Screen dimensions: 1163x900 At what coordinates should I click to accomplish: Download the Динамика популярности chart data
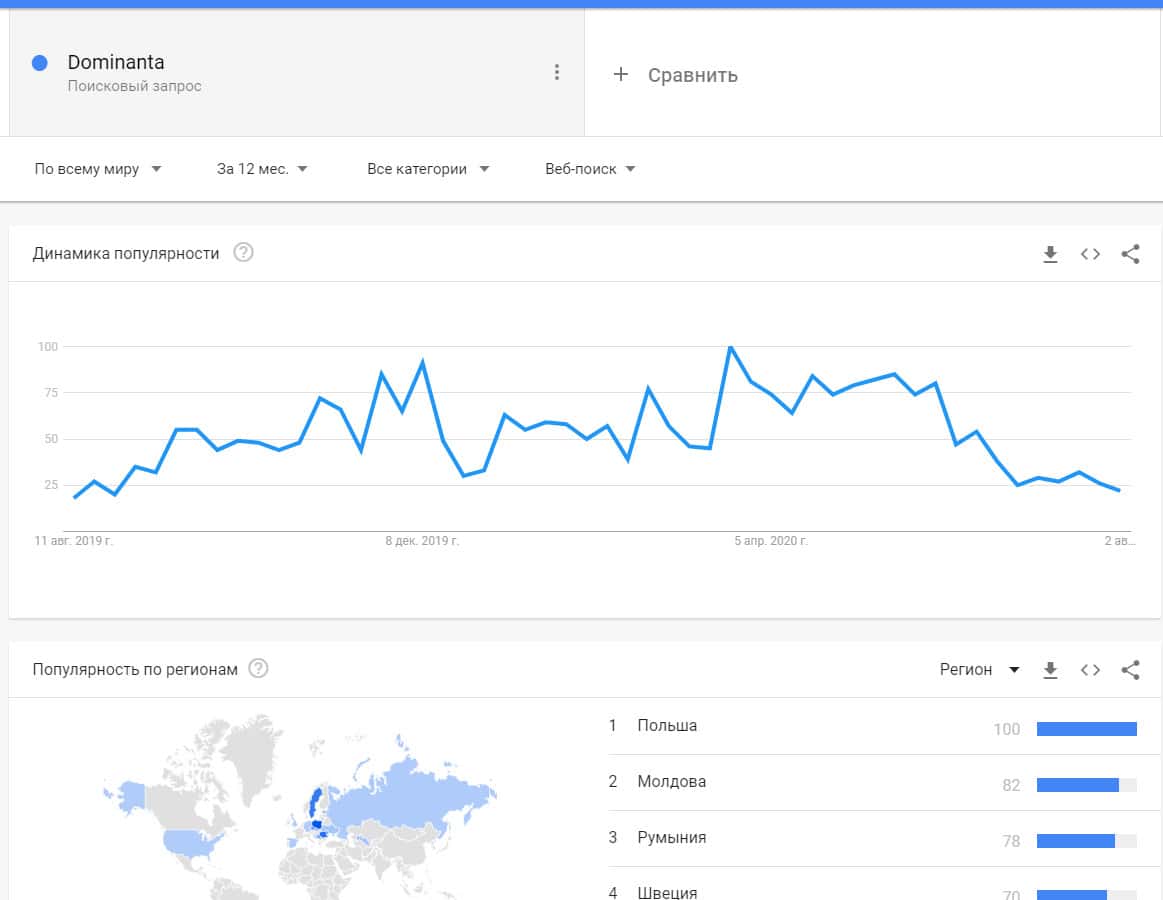click(x=1050, y=254)
